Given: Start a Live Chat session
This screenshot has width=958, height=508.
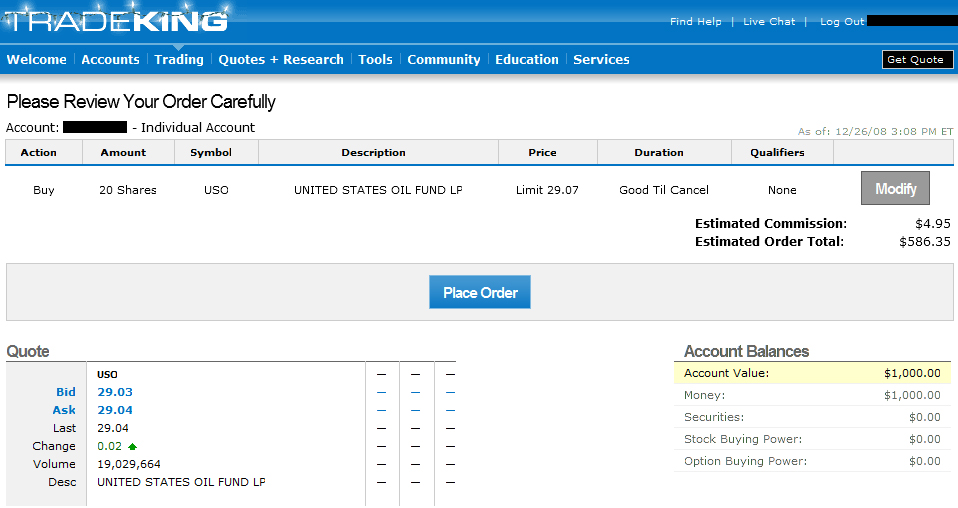Looking at the screenshot, I should [x=769, y=21].
